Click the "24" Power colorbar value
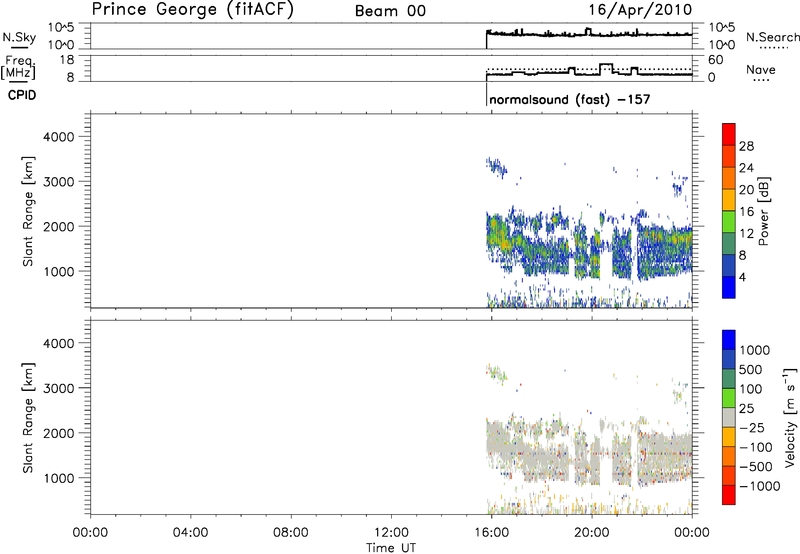 pos(746,168)
